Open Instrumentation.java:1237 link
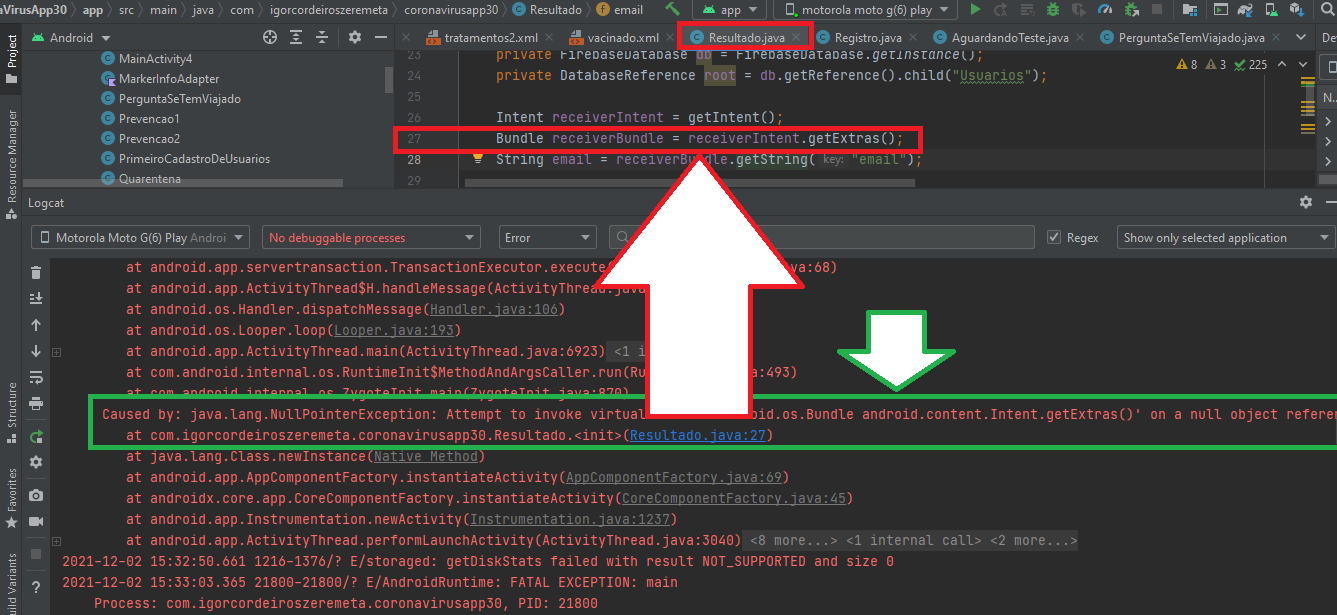1337x615 pixels. (569, 520)
